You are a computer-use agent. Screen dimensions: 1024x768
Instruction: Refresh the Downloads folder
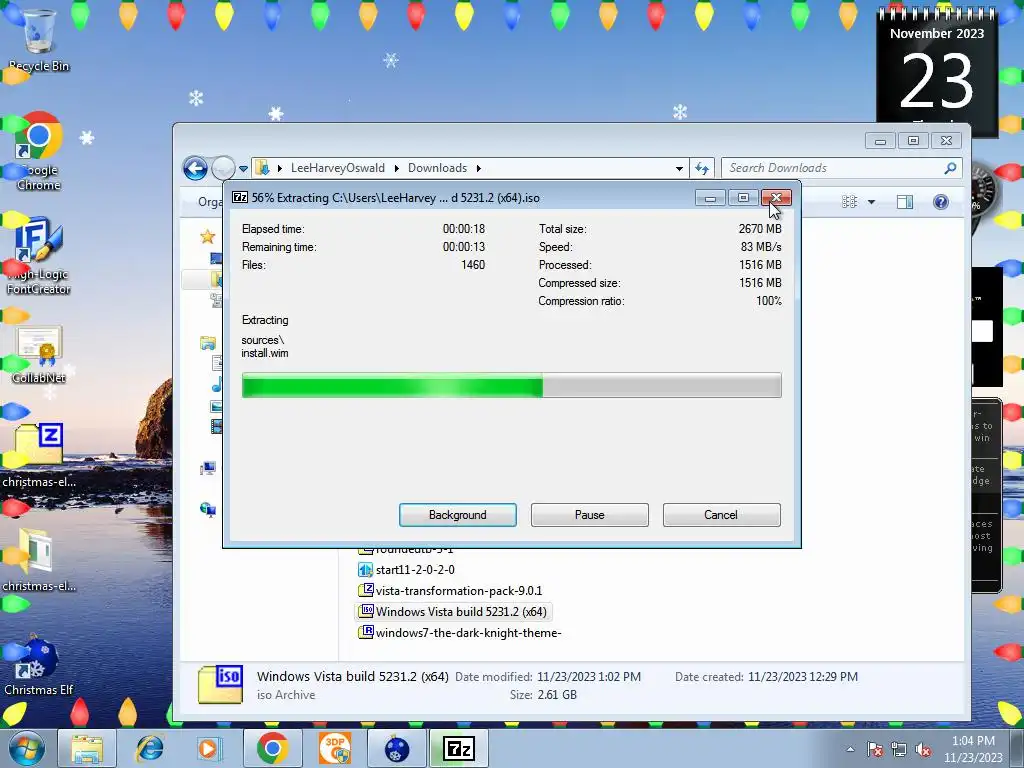click(702, 168)
